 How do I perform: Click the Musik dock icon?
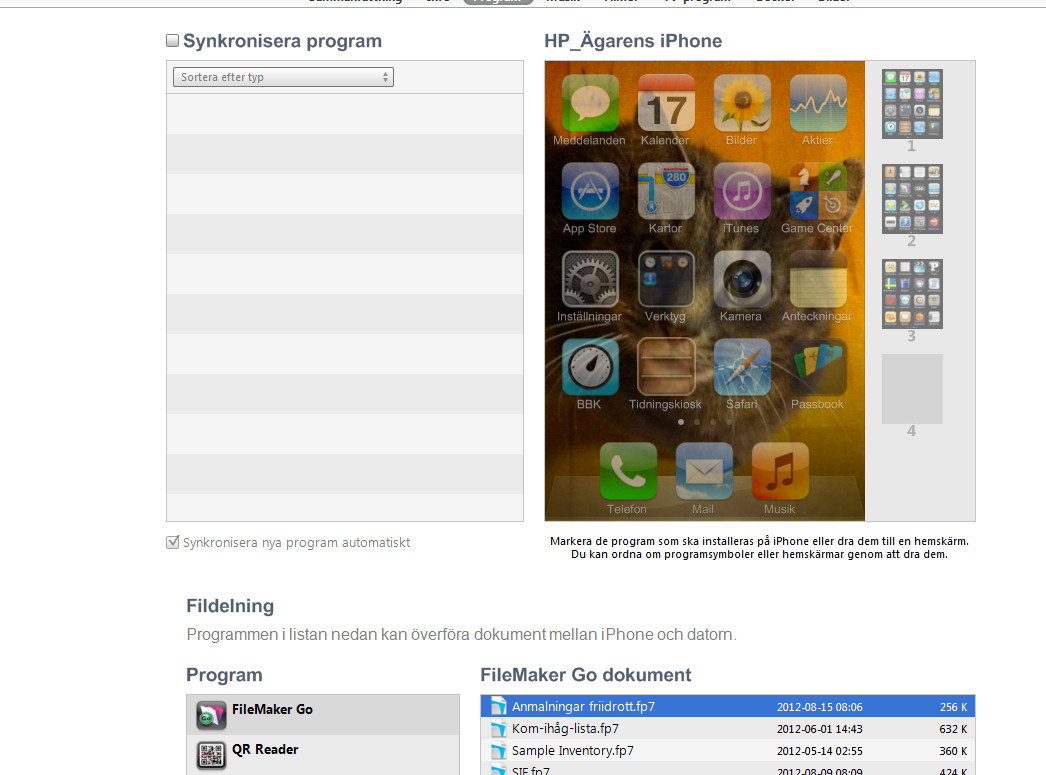pos(780,471)
